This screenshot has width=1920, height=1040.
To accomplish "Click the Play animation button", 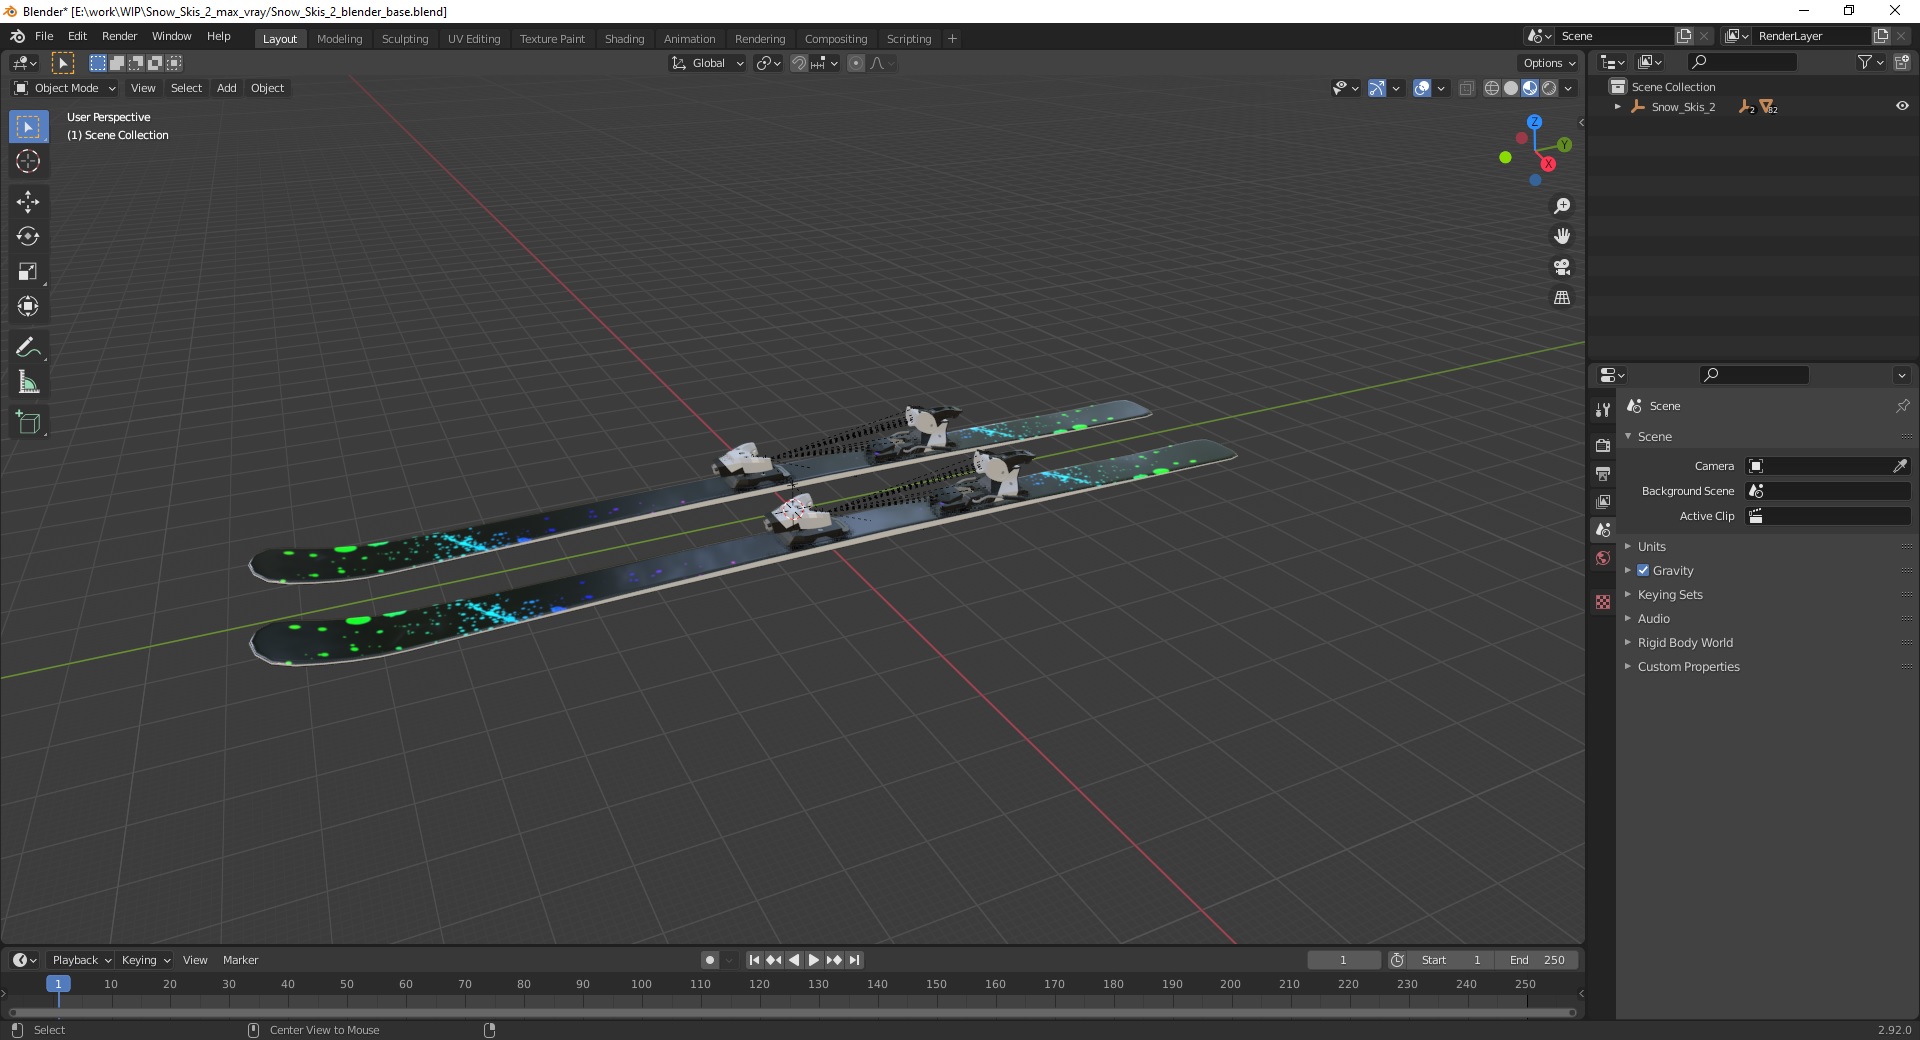I will click(814, 960).
